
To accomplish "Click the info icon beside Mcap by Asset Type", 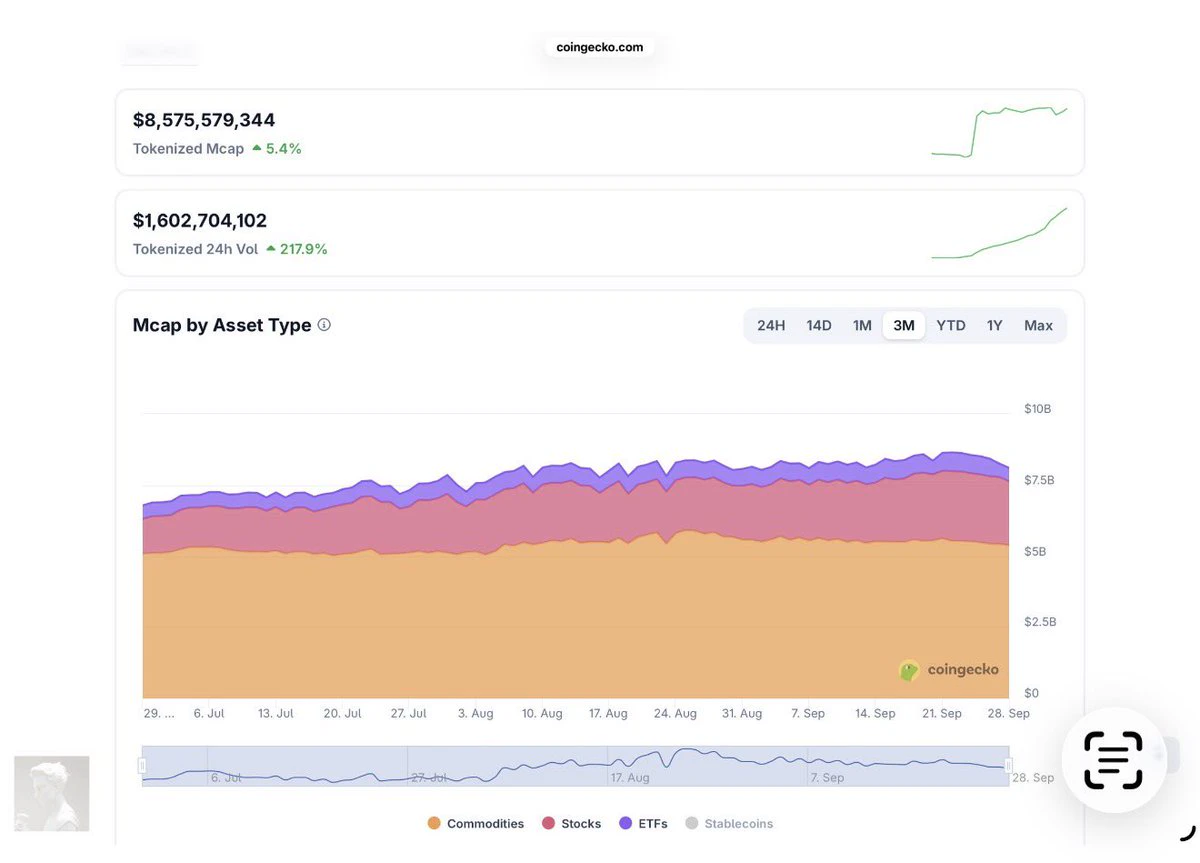I will [x=324, y=325].
